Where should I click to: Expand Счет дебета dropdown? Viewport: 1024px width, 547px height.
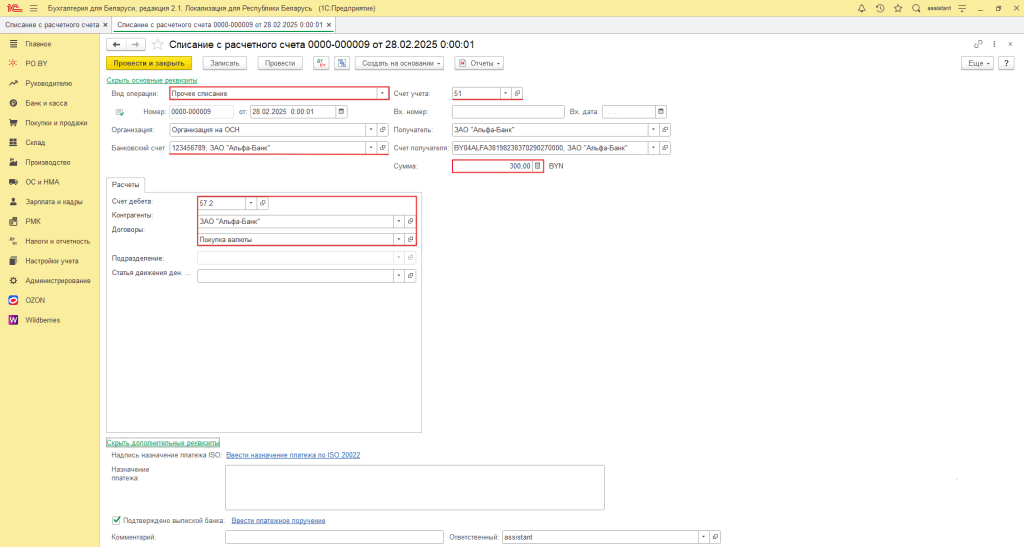(251, 203)
